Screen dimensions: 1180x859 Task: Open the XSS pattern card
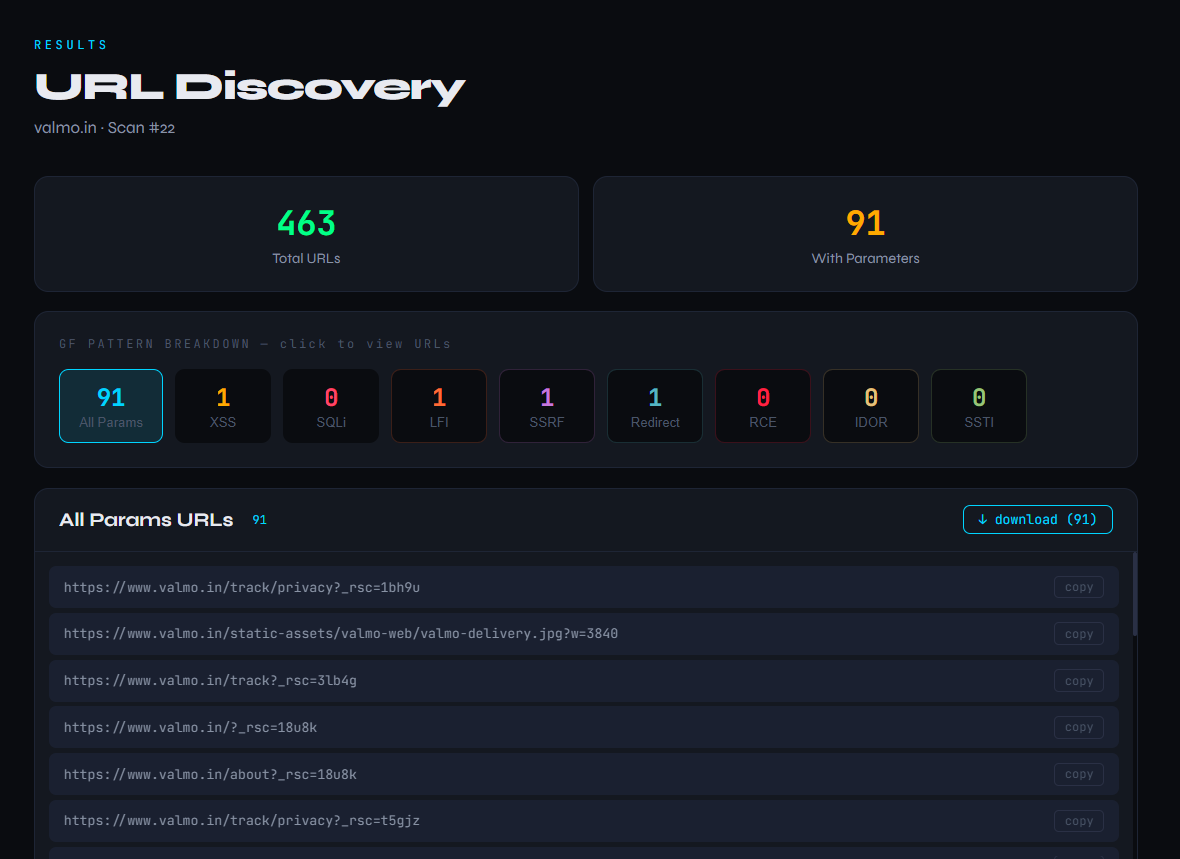click(x=223, y=406)
